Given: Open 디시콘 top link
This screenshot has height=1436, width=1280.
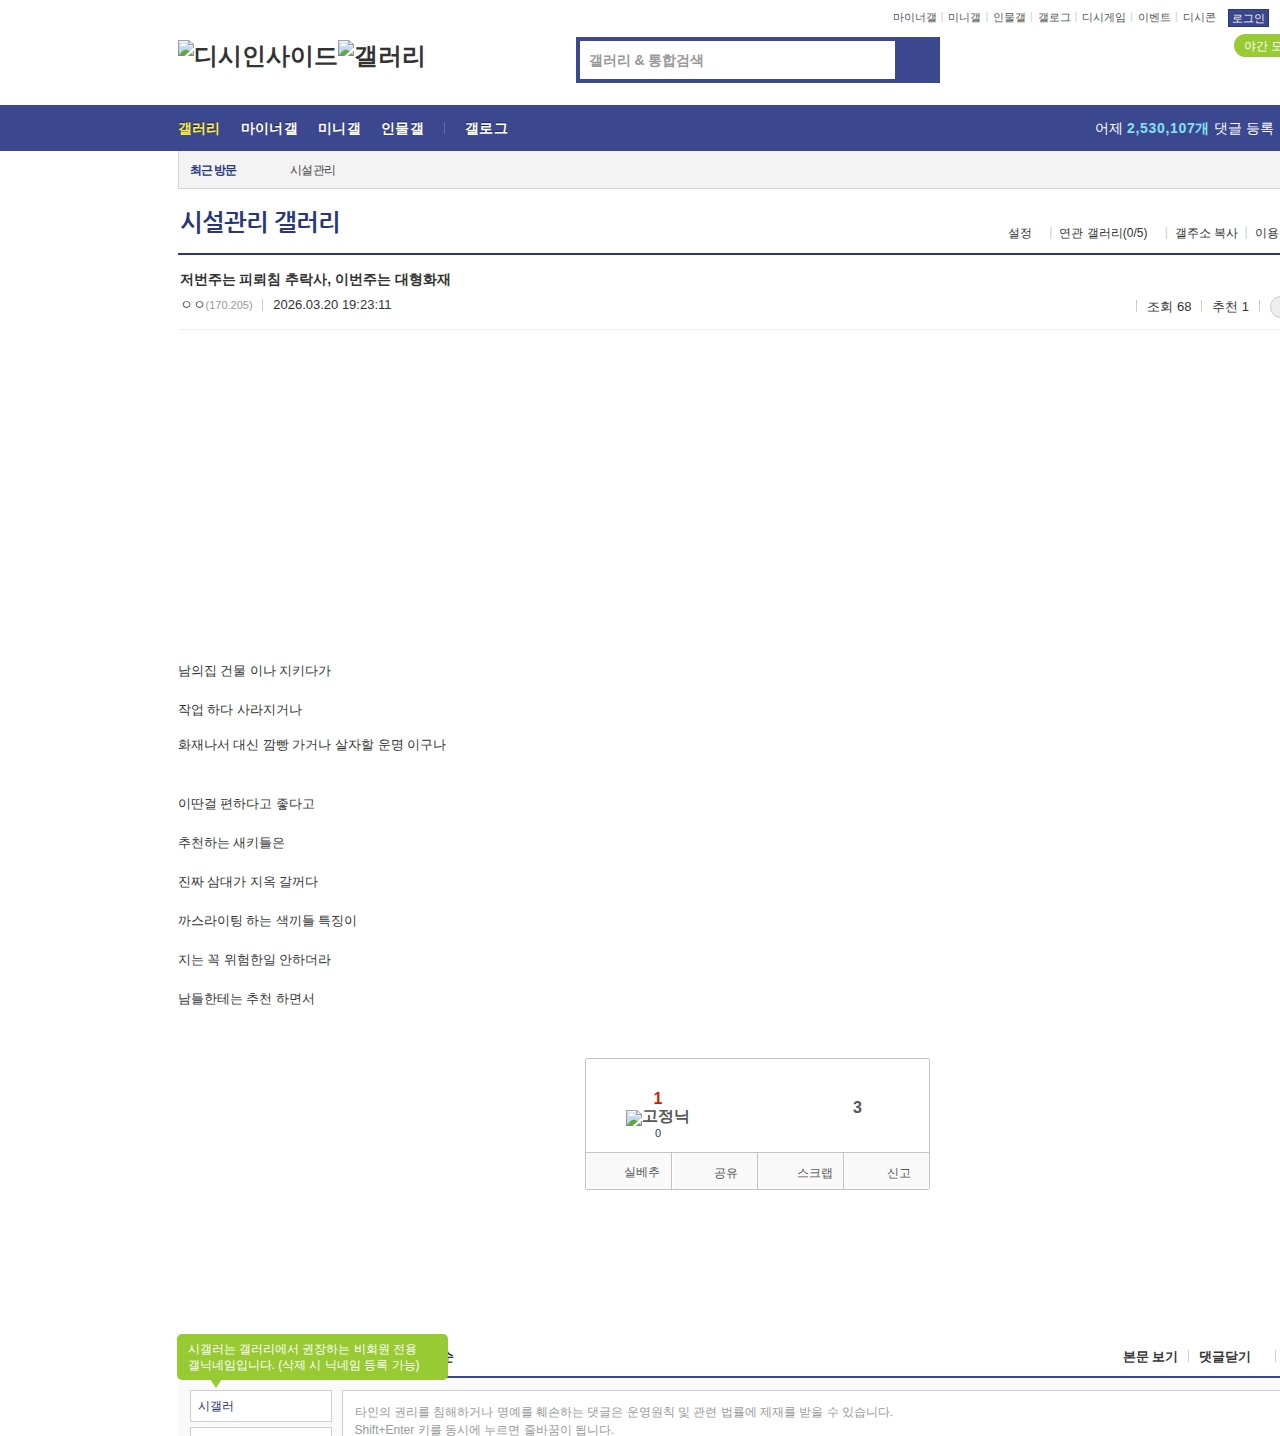Looking at the screenshot, I should tap(1199, 18).
